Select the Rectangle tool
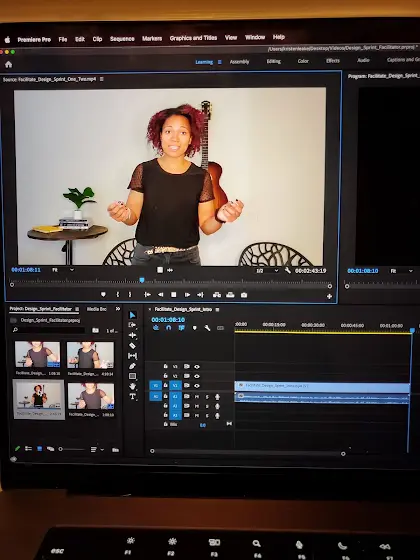 [x=132, y=376]
